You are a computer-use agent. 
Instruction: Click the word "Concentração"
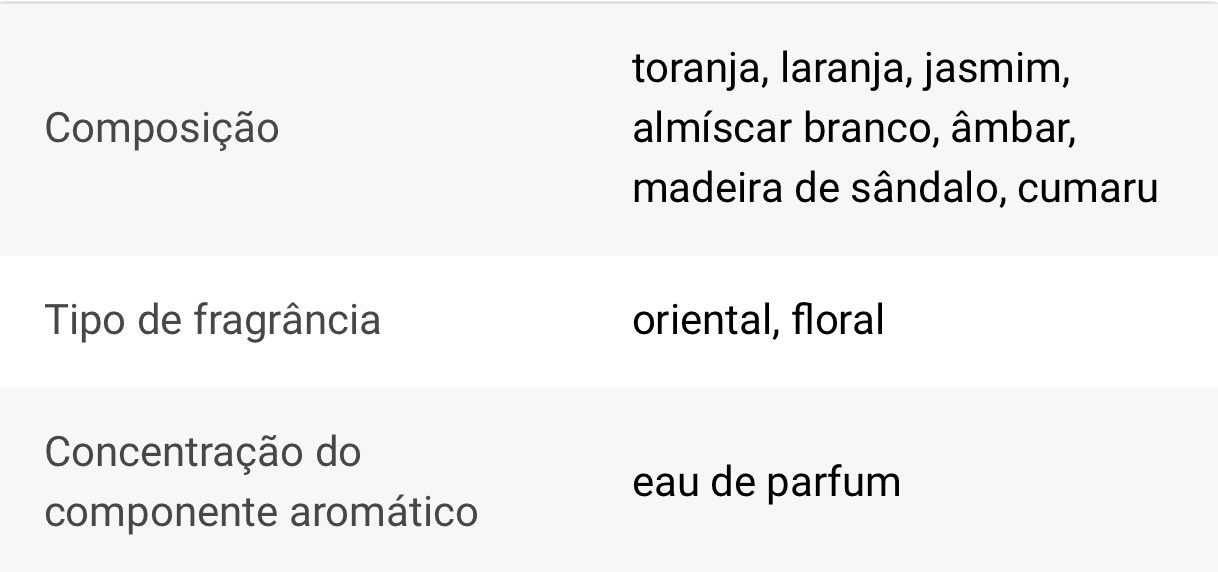pyautogui.click(x=175, y=452)
